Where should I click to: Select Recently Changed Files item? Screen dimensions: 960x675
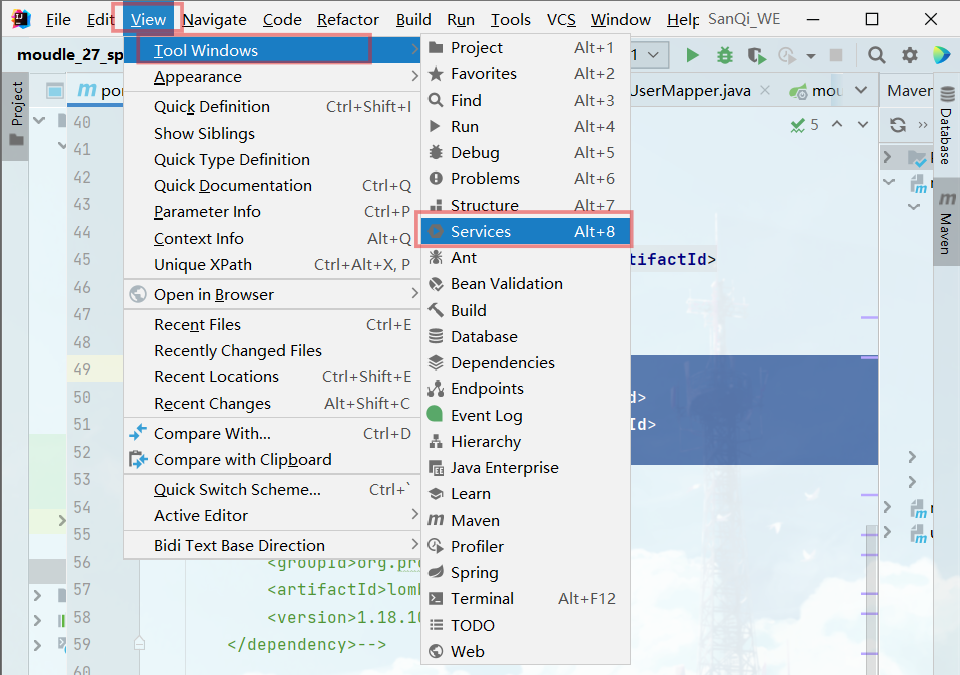(272, 350)
